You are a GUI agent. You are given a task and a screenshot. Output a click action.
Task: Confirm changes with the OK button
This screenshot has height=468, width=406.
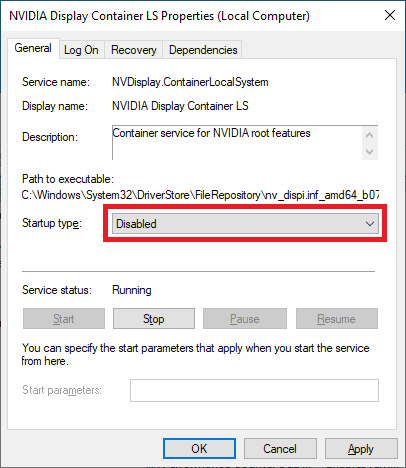coord(199,449)
